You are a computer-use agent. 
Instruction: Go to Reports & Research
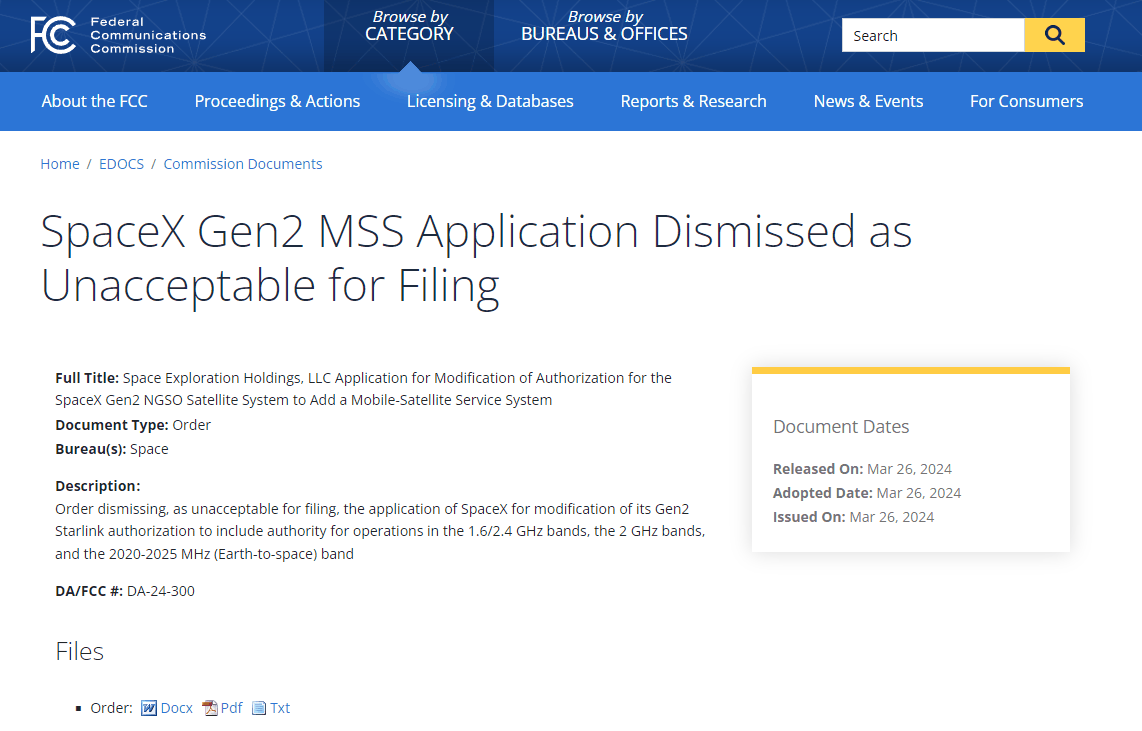click(x=693, y=101)
